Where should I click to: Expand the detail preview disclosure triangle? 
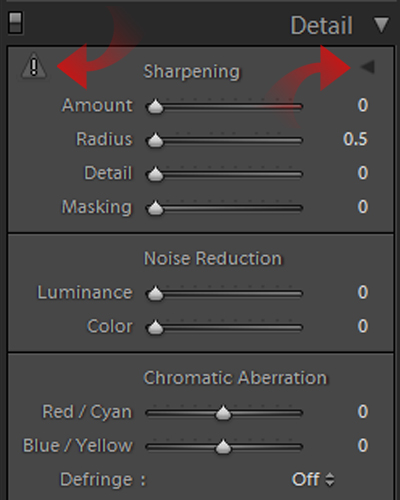(x=368, y=67)
